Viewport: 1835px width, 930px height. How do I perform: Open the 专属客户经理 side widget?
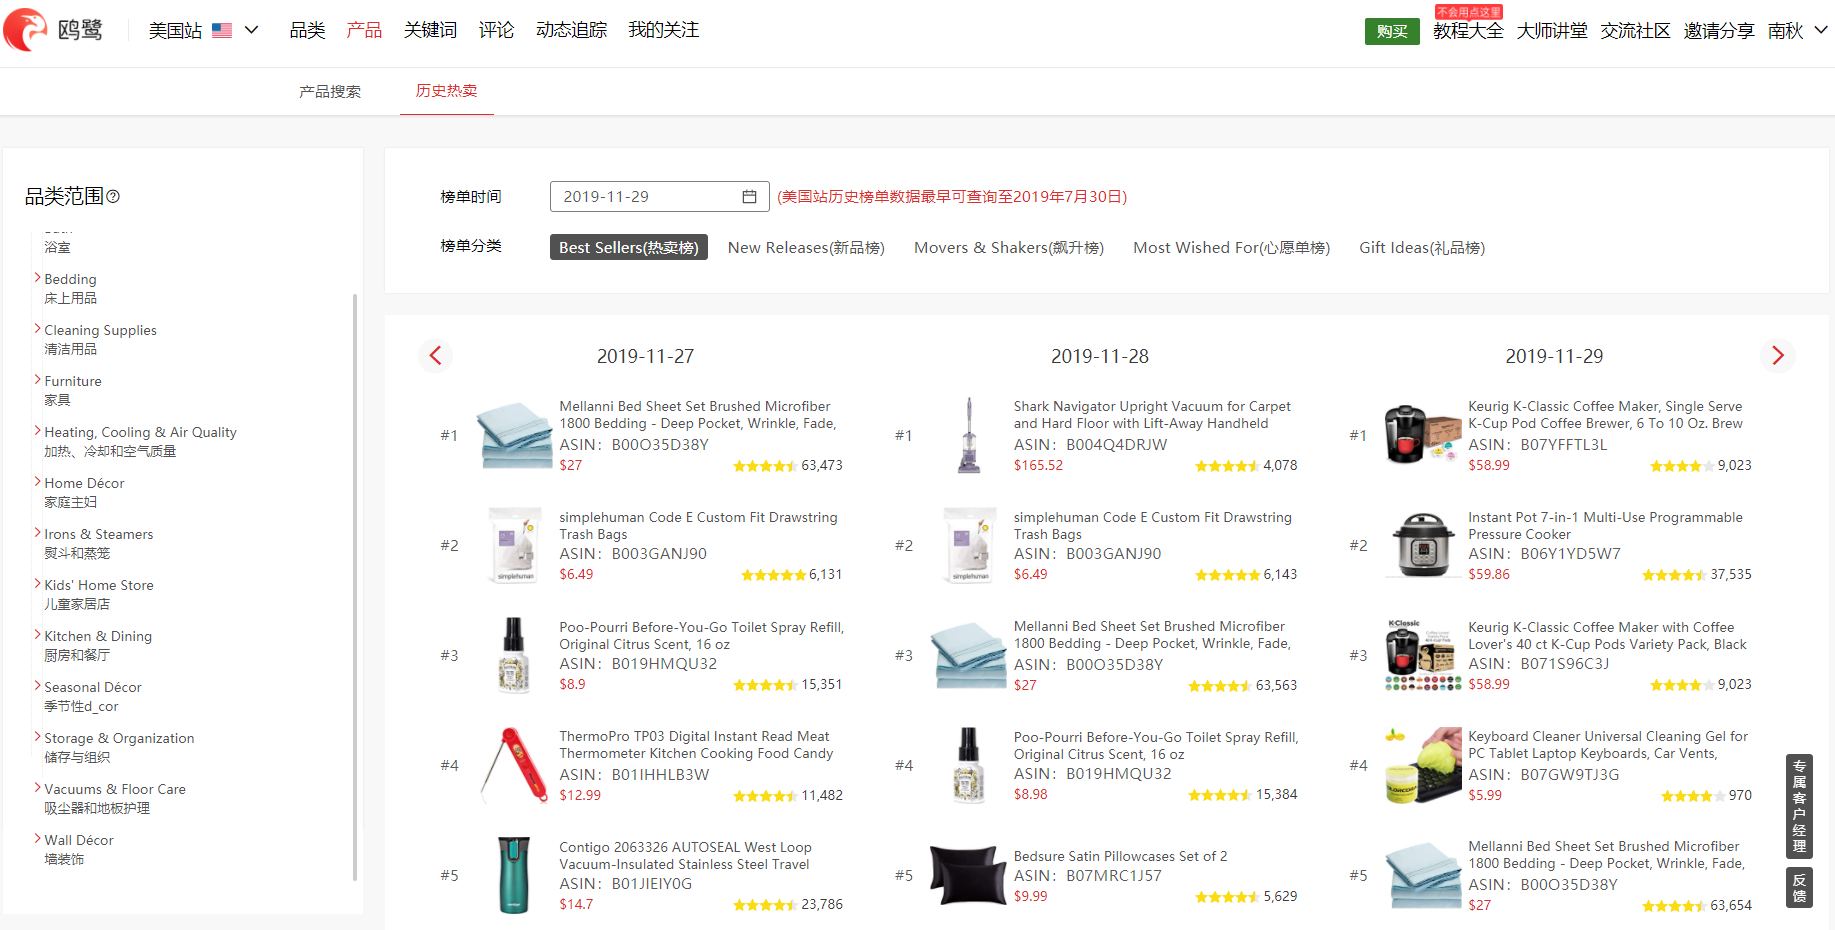pyautogui.click(x=1799, y=806)
